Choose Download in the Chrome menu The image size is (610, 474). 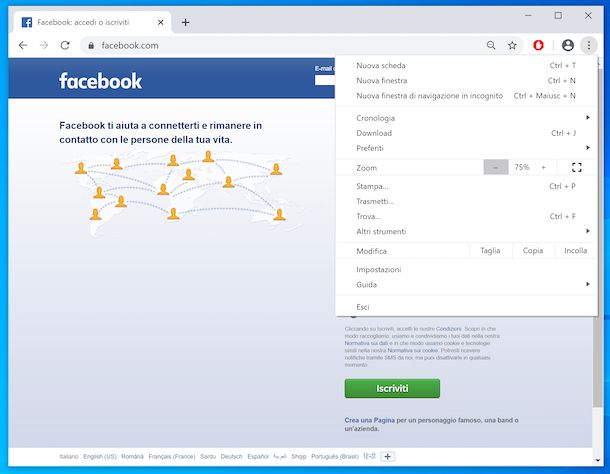coord(374,133)
